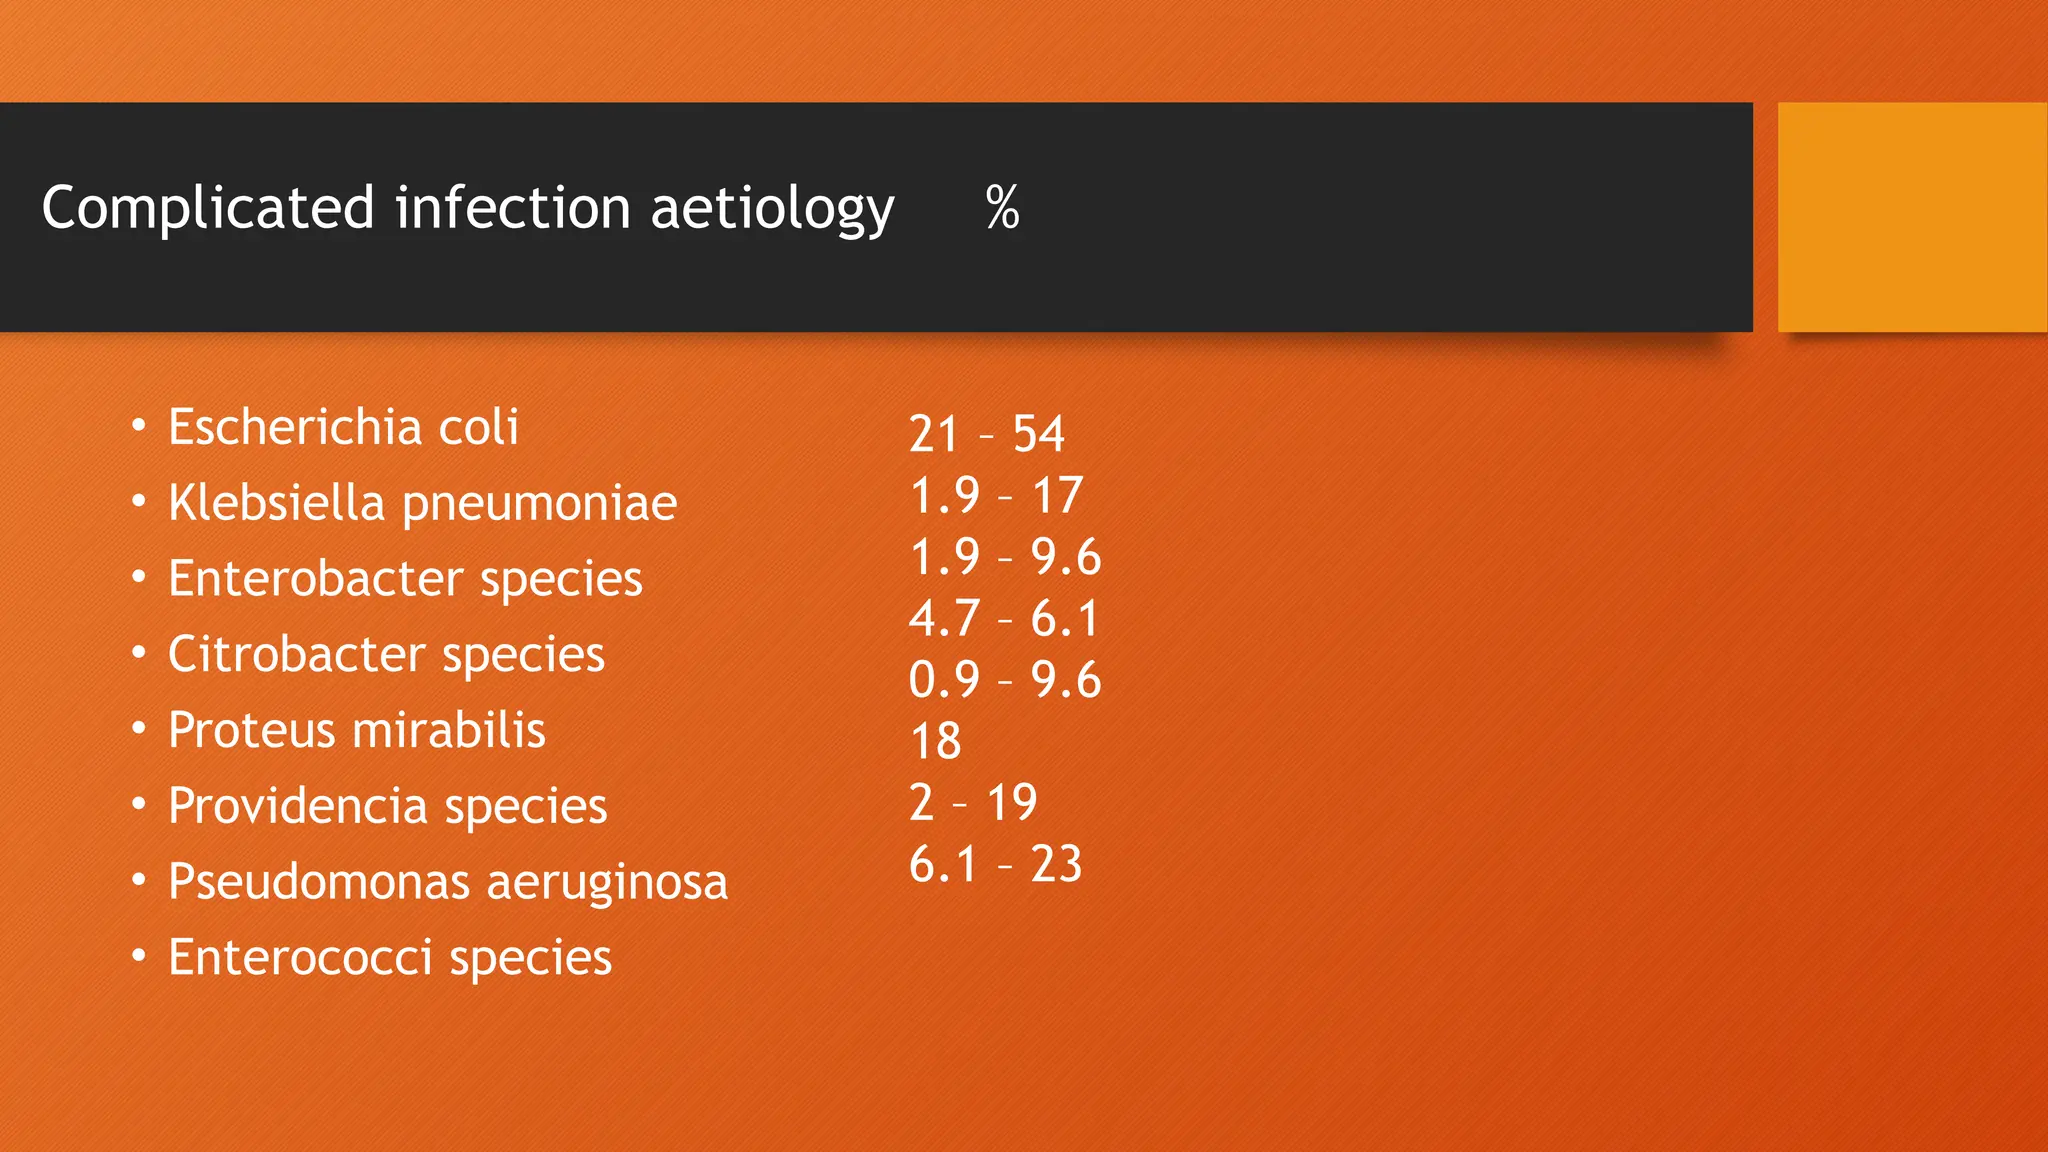Click the "1.9 – 9.6" percentage range

click(1005, 557)
